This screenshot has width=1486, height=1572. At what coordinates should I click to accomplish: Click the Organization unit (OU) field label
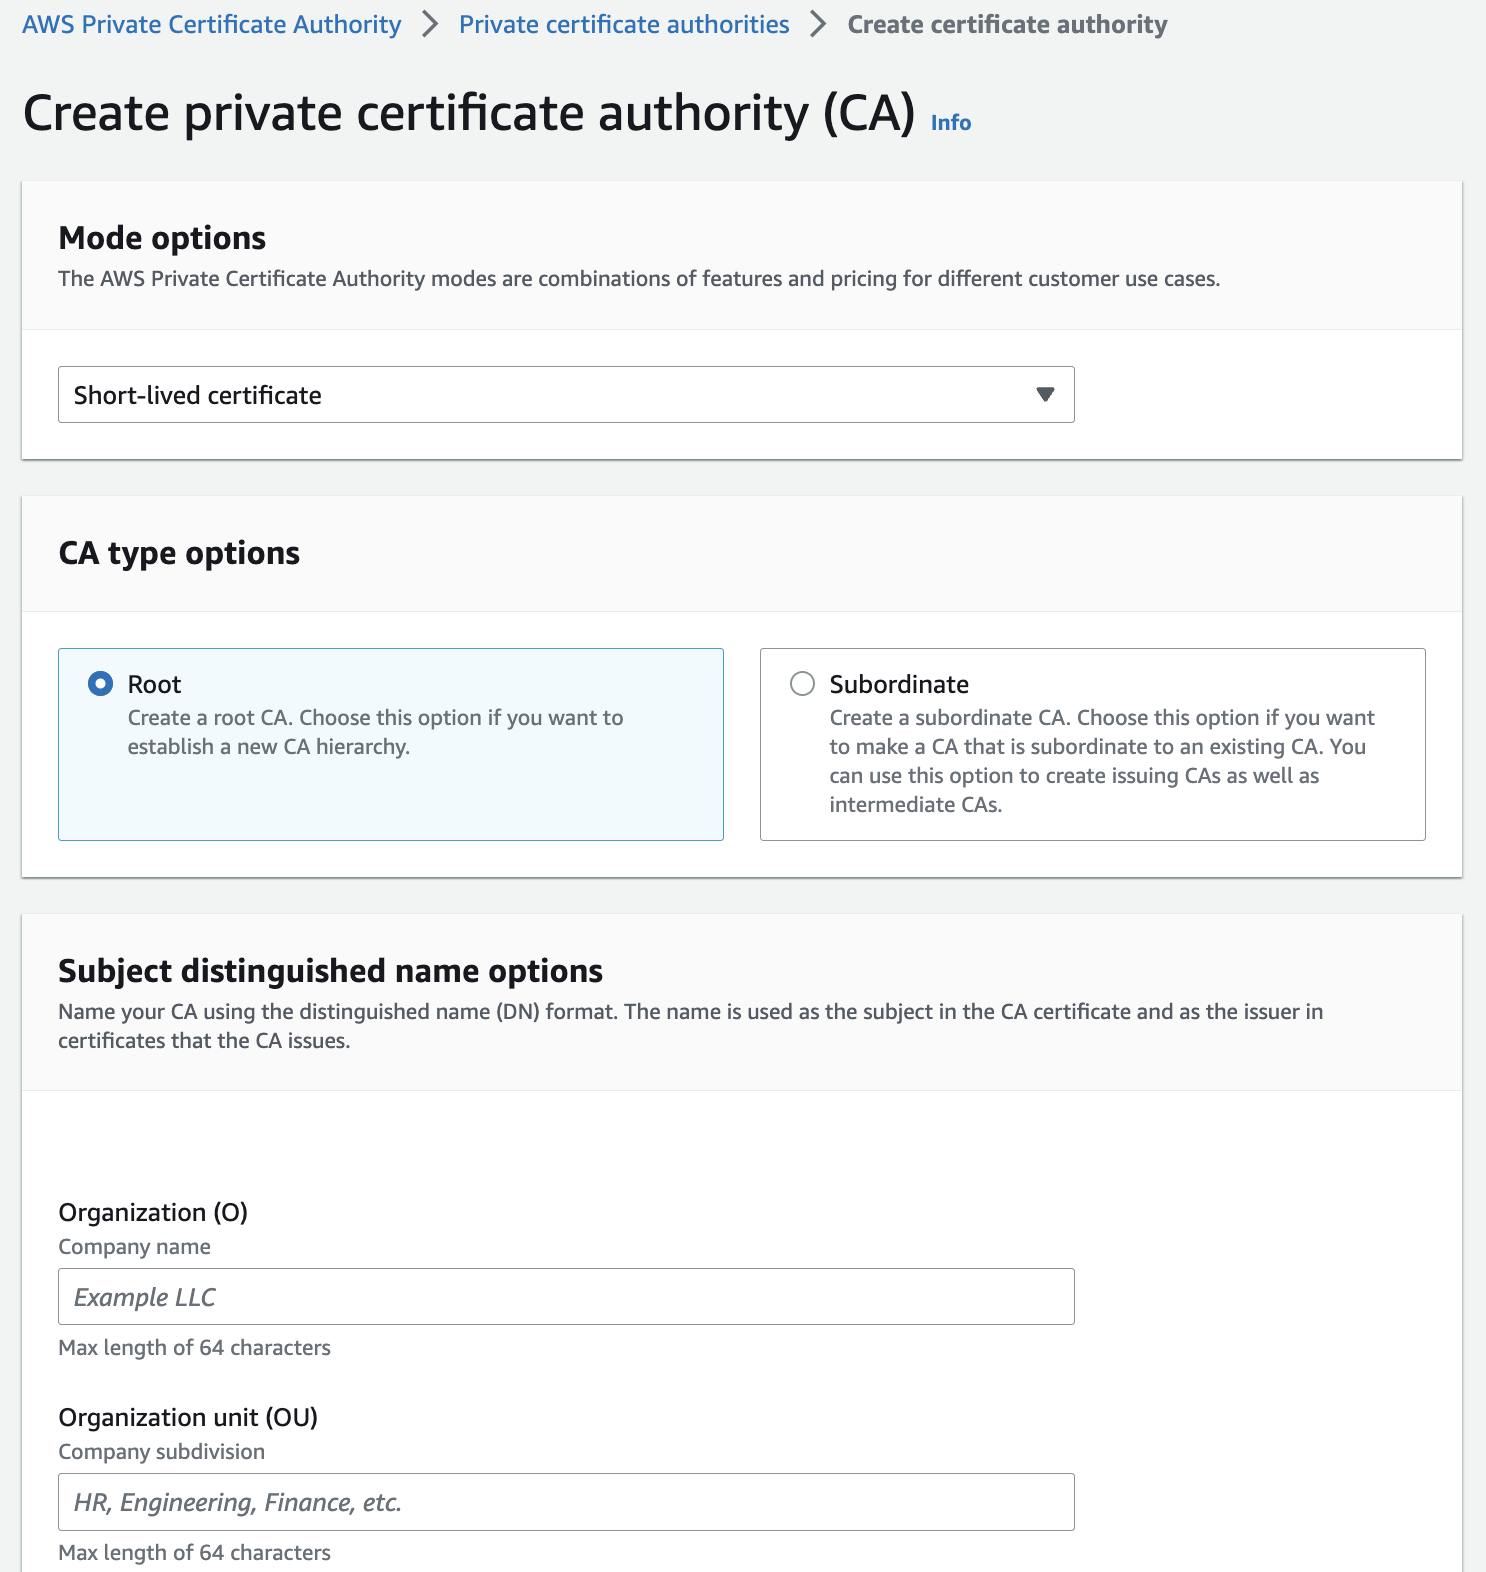[x=188, y=1417]
